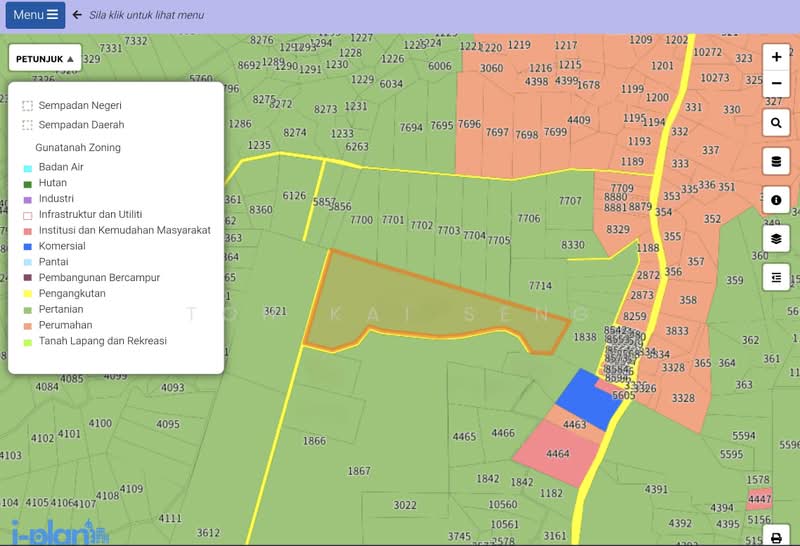This screenshot has height=546, width=800.
Task: Click lot number 7707
Action: click(570, 201)
